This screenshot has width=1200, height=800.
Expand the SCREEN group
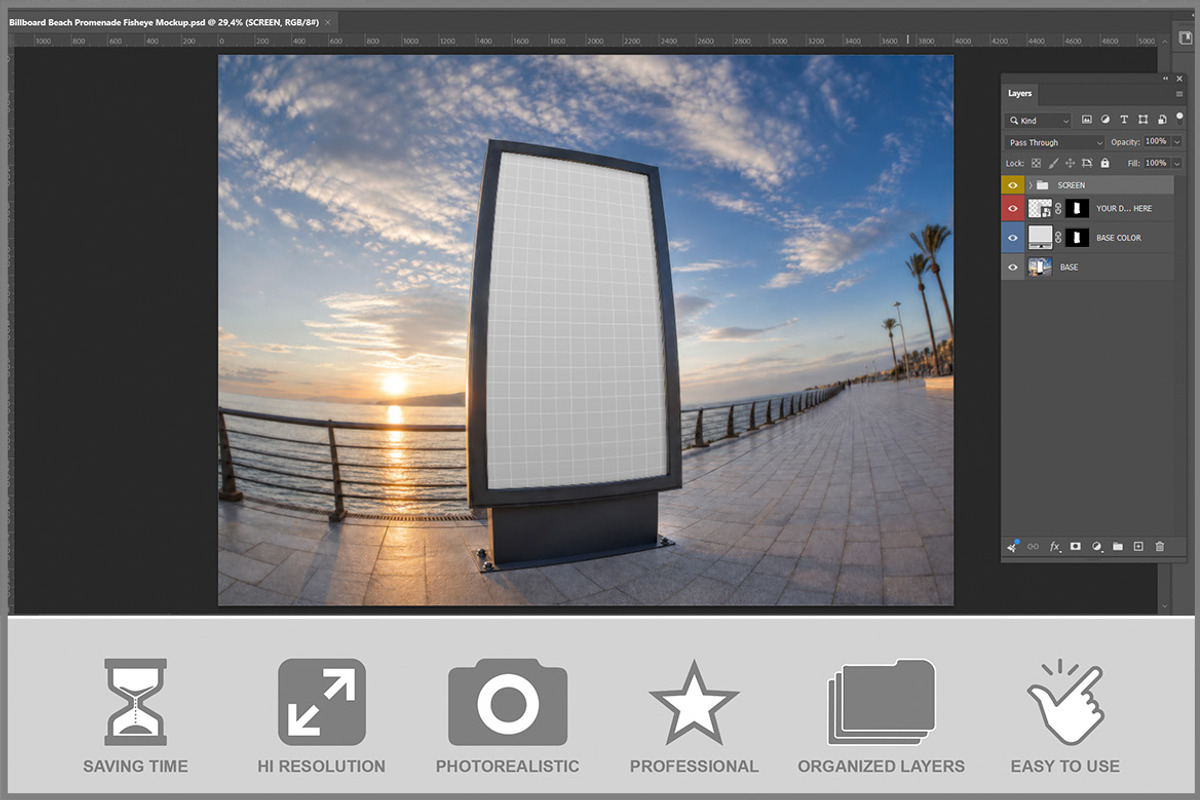pyautogui.click(x=1031, y=185)
